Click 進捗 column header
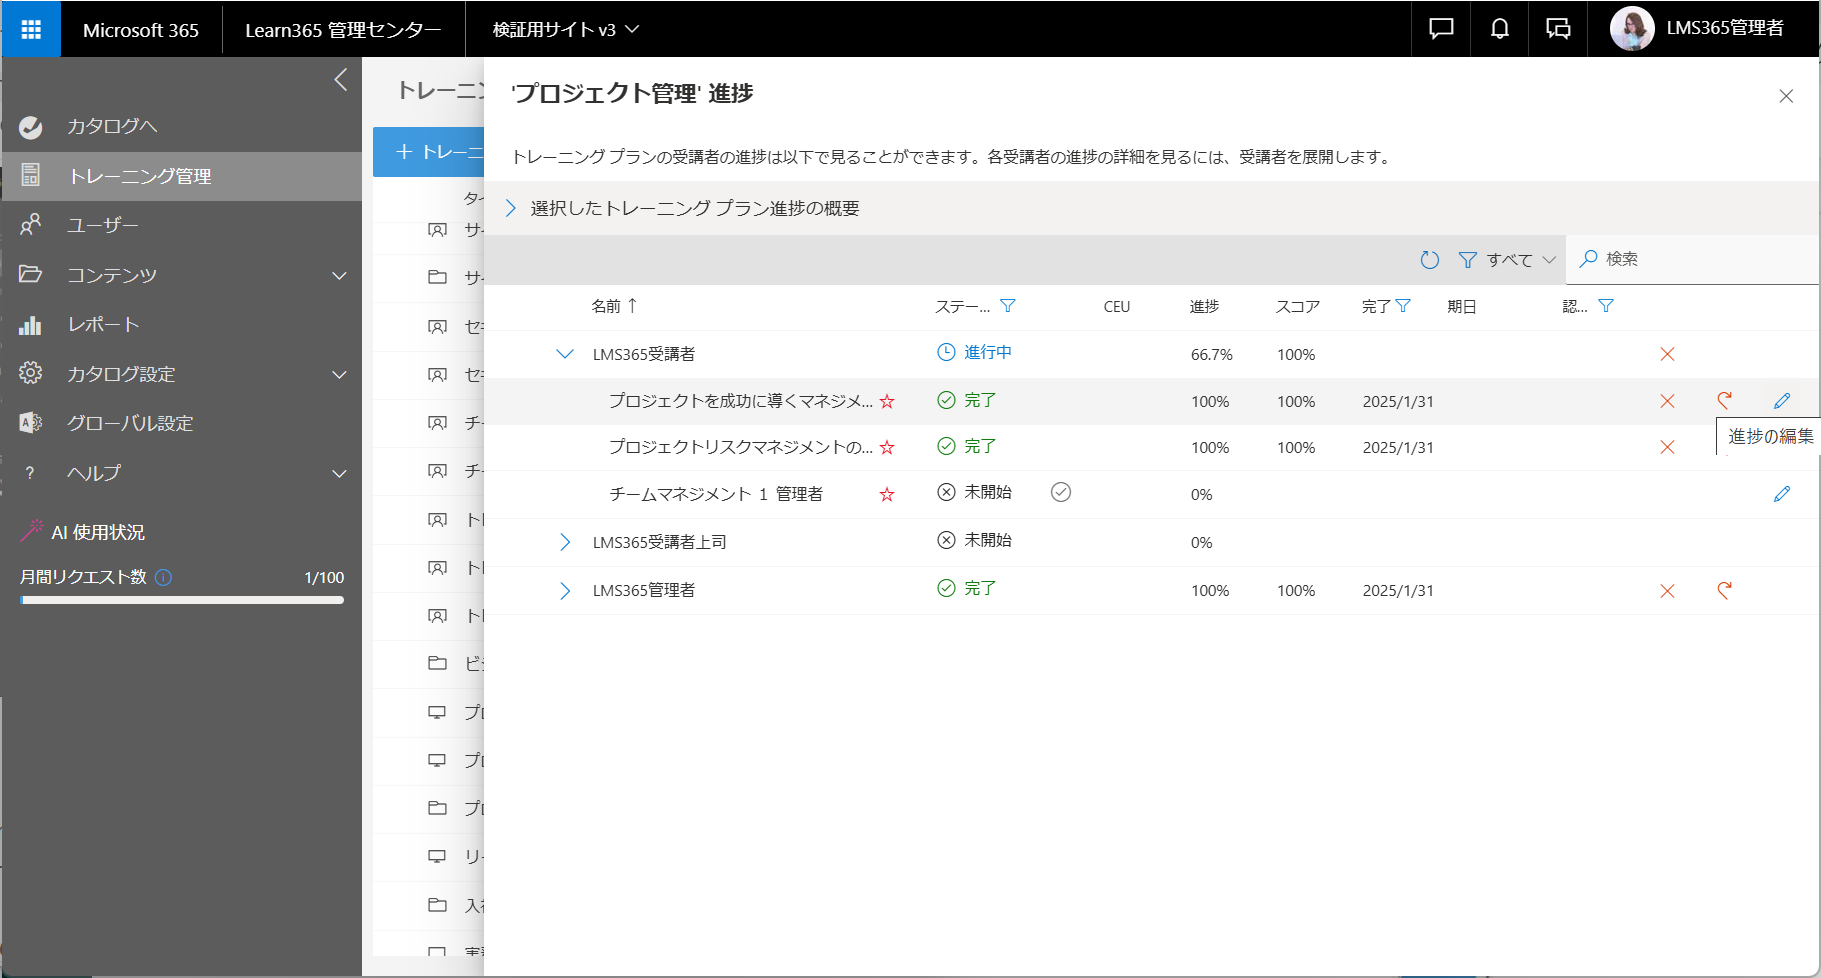The height and width of the screenshot is (978, 1821). pyautogui.click(x=1204, y=306)
